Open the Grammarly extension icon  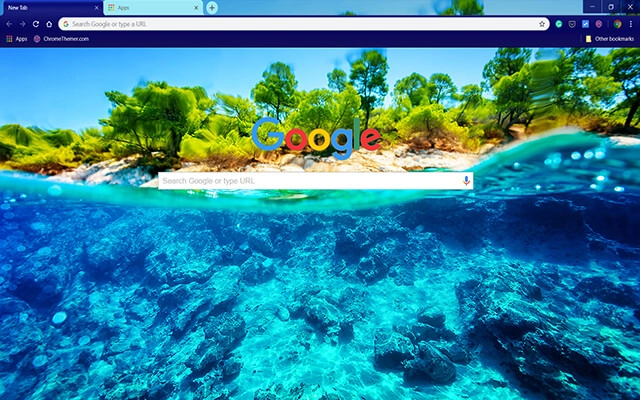(x=559, y=24)
